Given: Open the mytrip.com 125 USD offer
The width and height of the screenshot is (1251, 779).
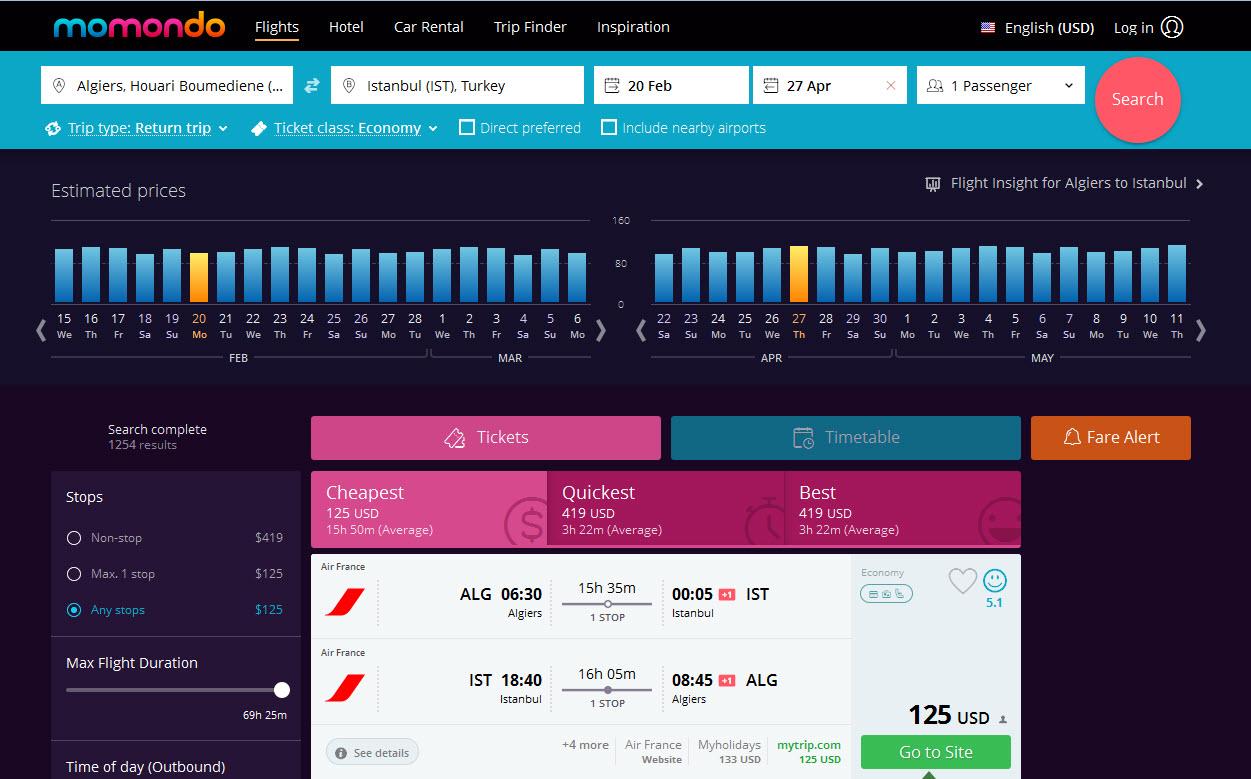Looking at the screenshot, I should 808,752.
